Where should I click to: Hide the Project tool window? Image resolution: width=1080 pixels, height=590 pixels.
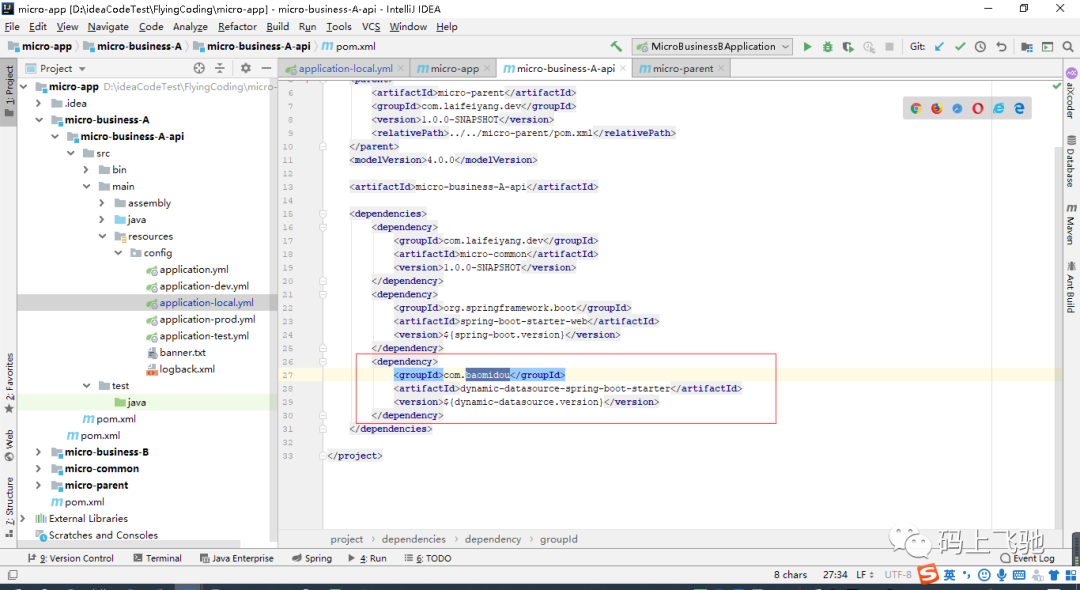coord(266,68)
